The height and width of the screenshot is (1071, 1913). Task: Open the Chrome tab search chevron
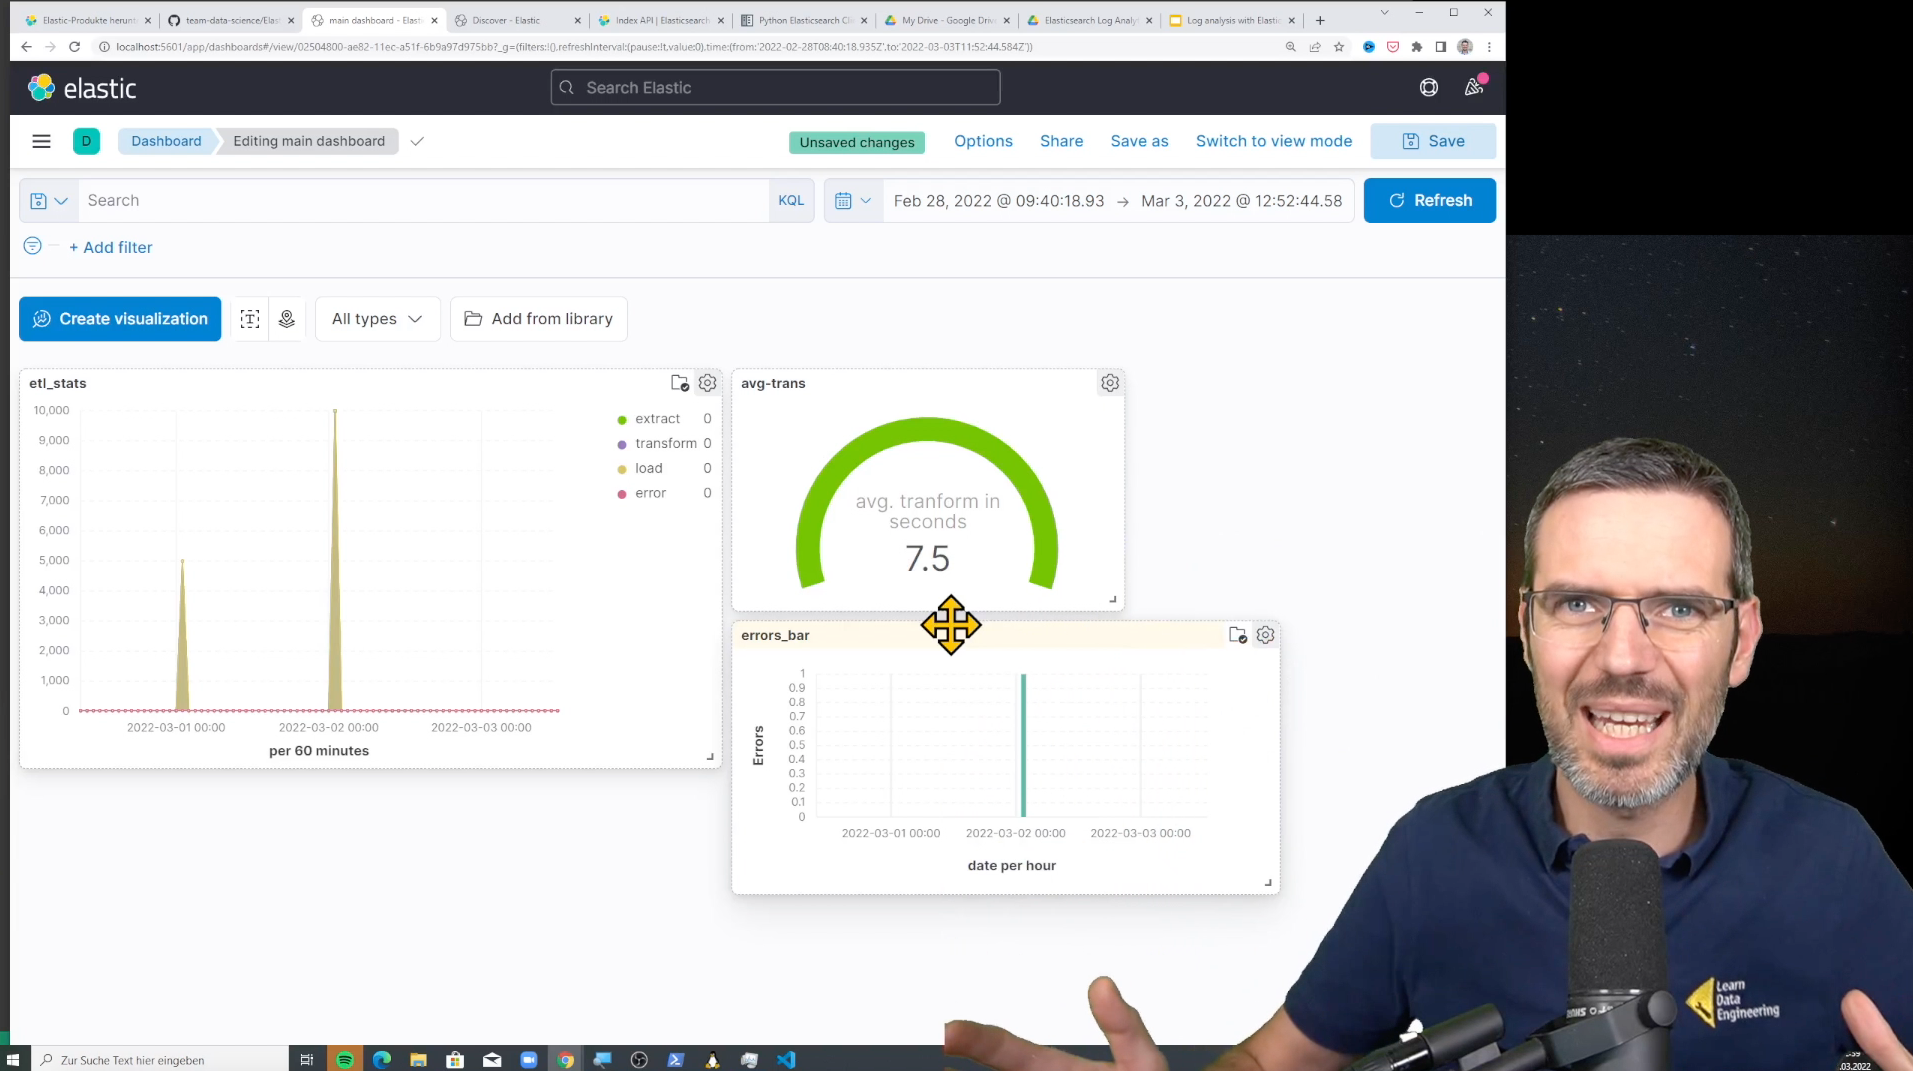1384,13
